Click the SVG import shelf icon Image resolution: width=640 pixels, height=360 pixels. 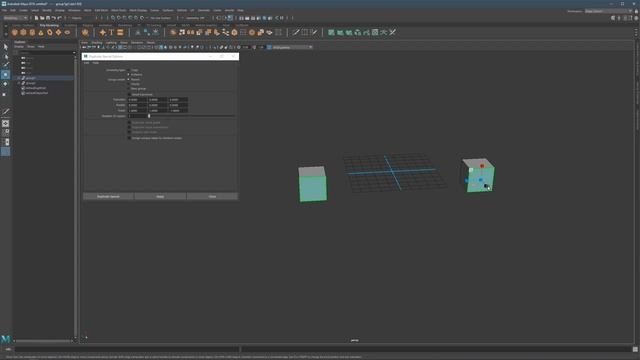120,32
